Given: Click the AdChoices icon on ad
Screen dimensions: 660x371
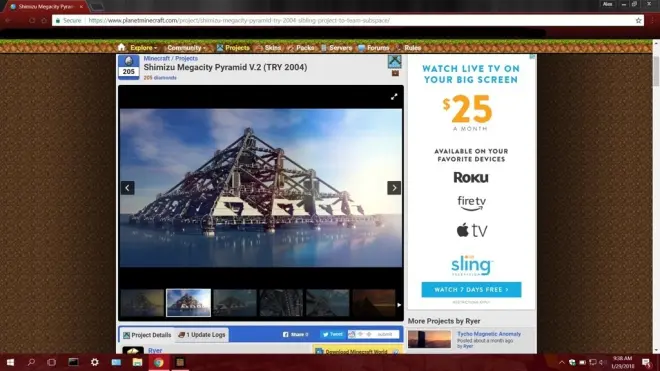Looking at the screenshot, I should coord(532,56).
